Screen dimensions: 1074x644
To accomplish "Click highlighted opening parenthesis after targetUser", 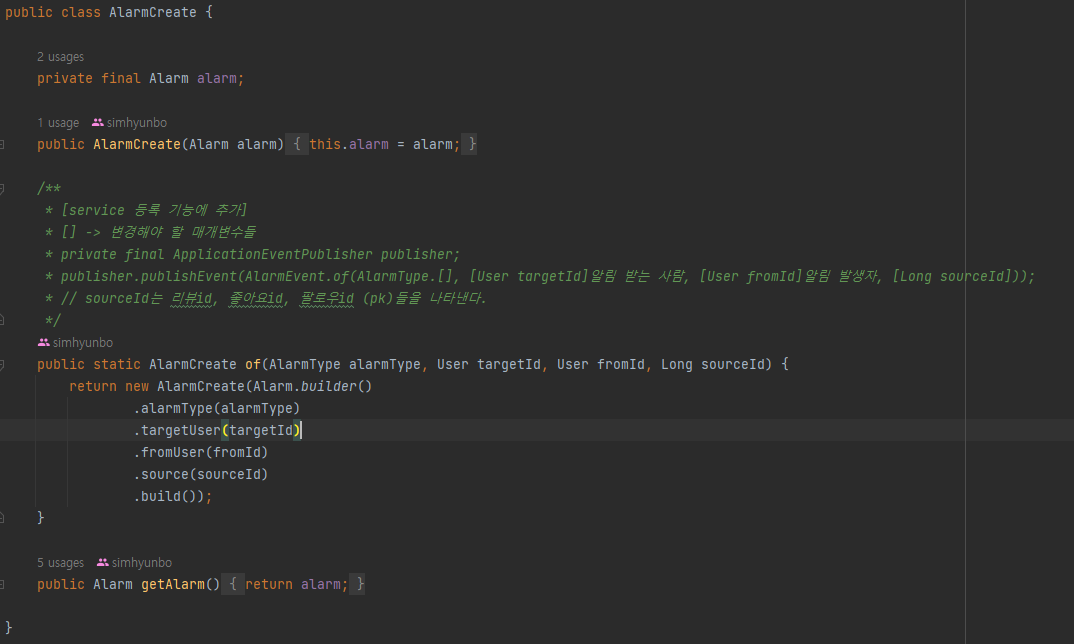I will (x=225, y=430).
